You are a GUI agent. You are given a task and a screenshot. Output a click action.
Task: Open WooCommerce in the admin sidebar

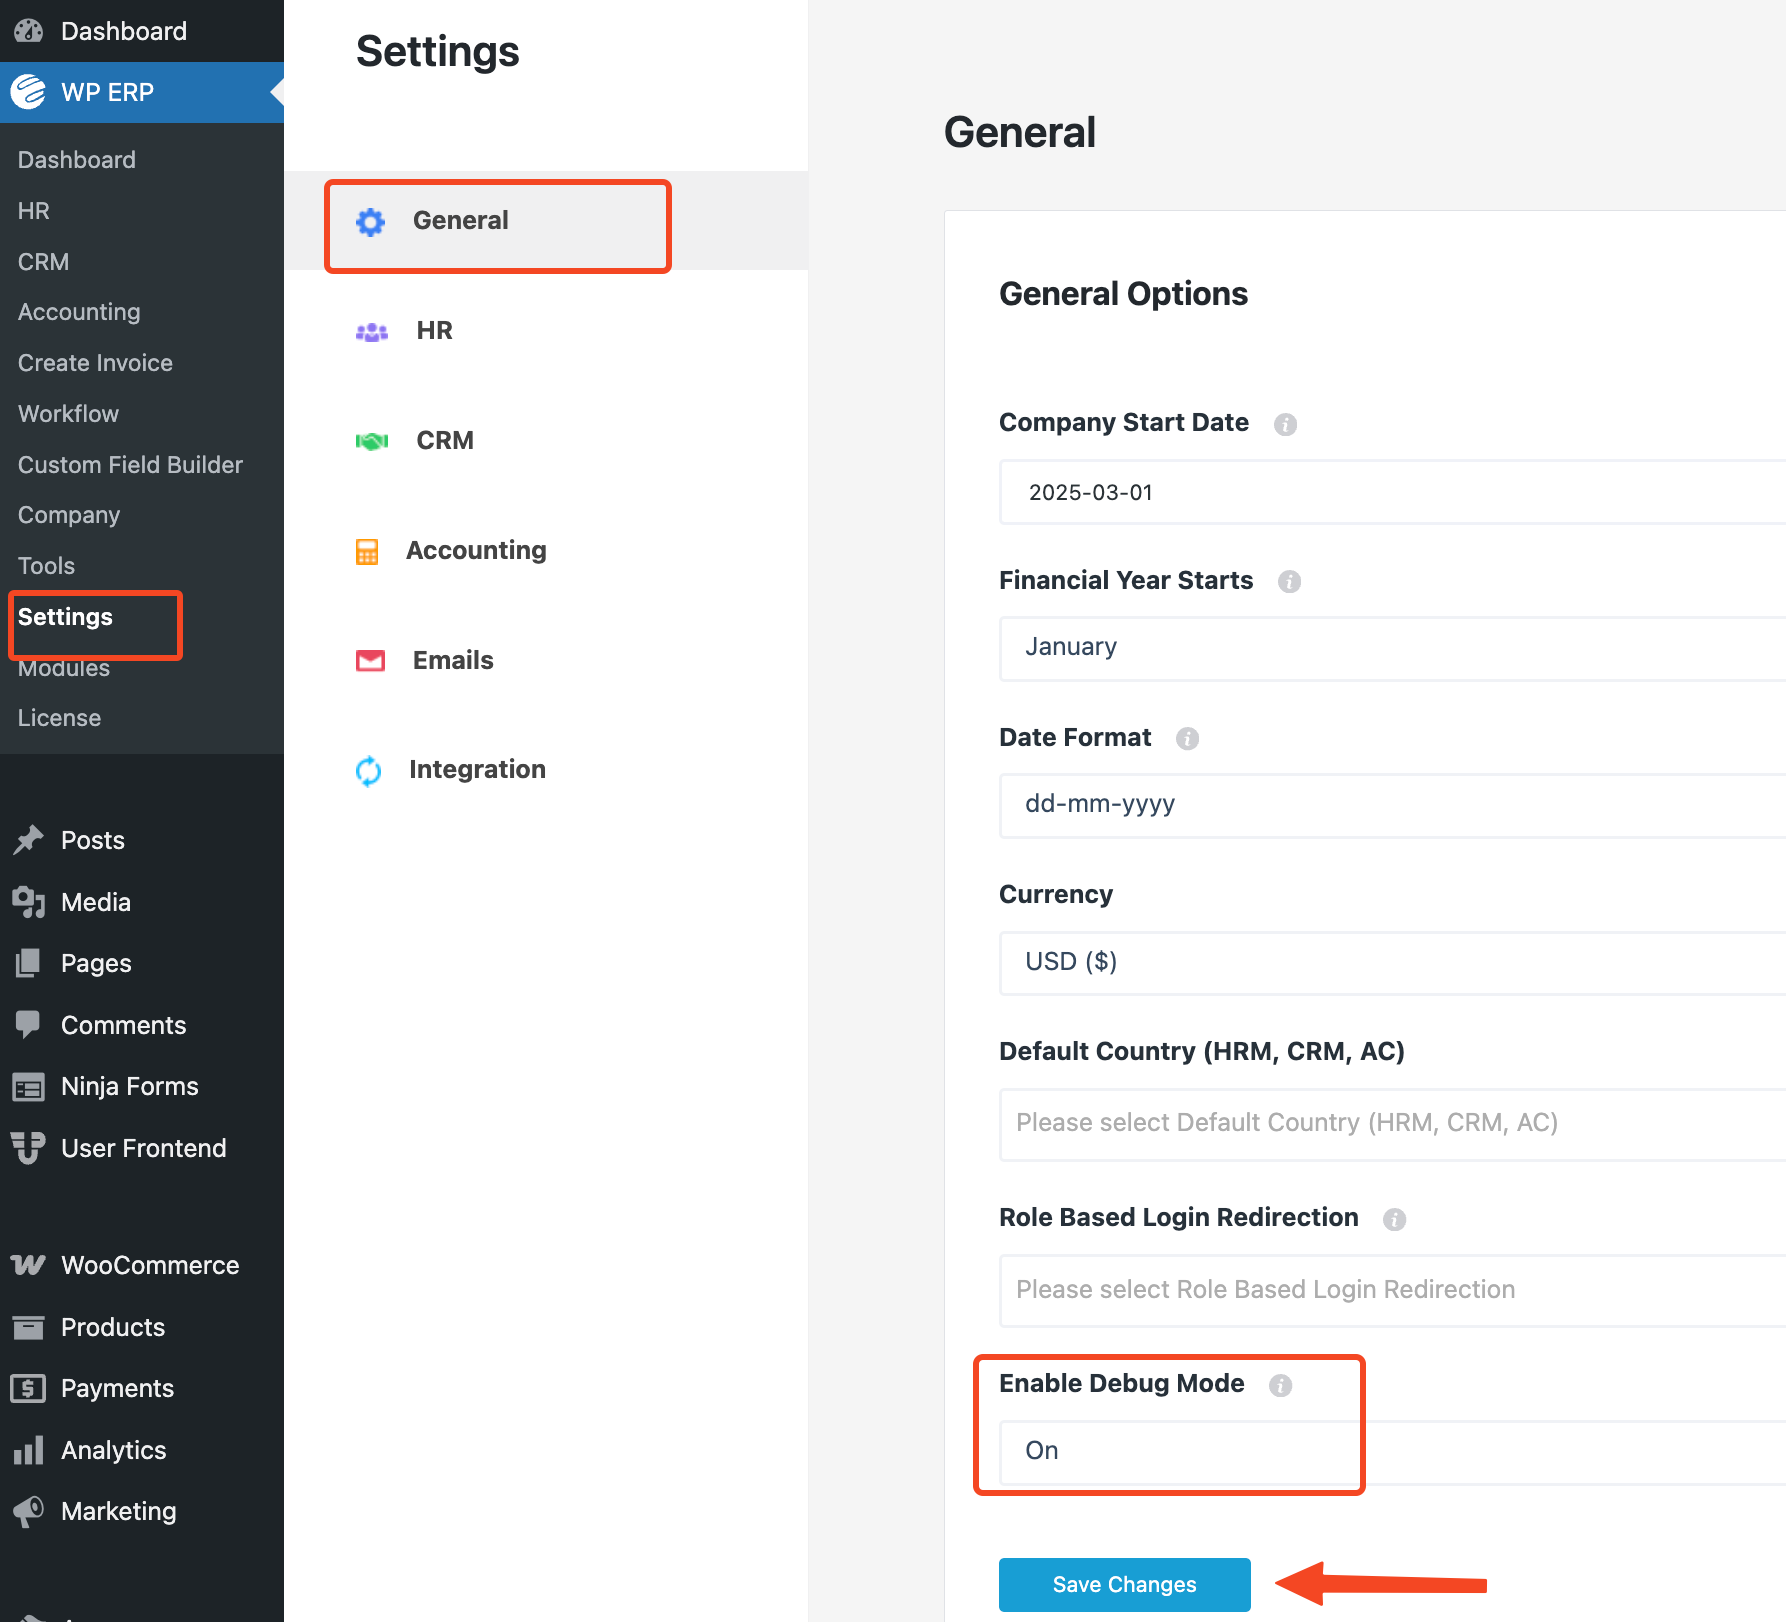coord(149,1265)
